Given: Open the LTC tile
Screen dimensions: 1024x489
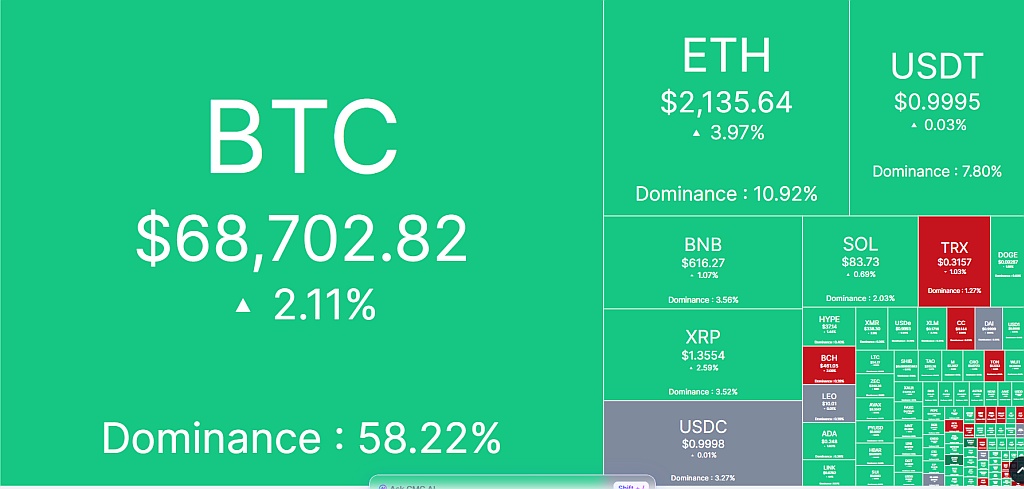Looking at the screenshot, I should 875,360.
